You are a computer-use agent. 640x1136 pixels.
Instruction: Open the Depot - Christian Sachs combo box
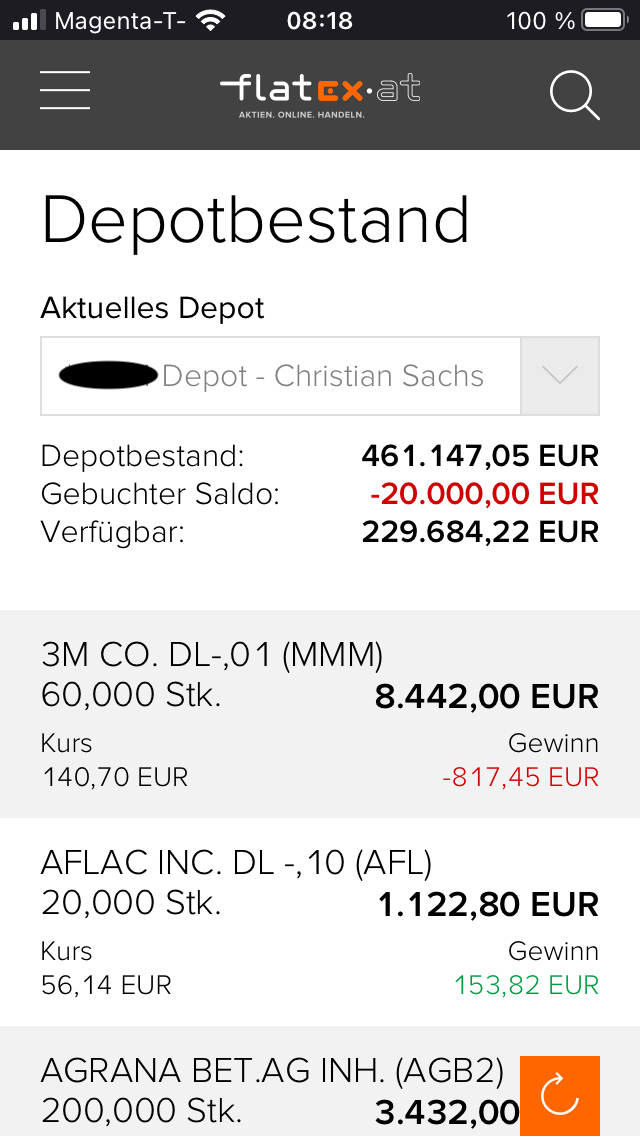tap(280, 376)
